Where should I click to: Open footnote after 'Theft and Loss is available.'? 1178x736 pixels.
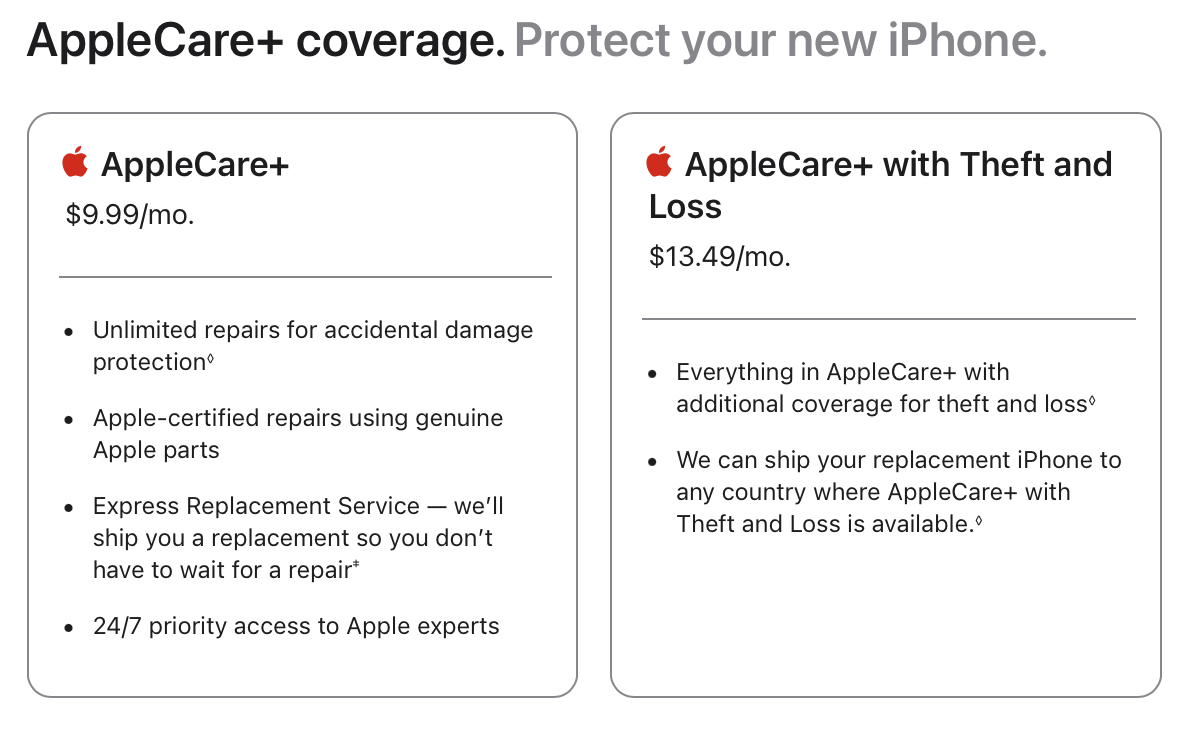click(978, 520)
